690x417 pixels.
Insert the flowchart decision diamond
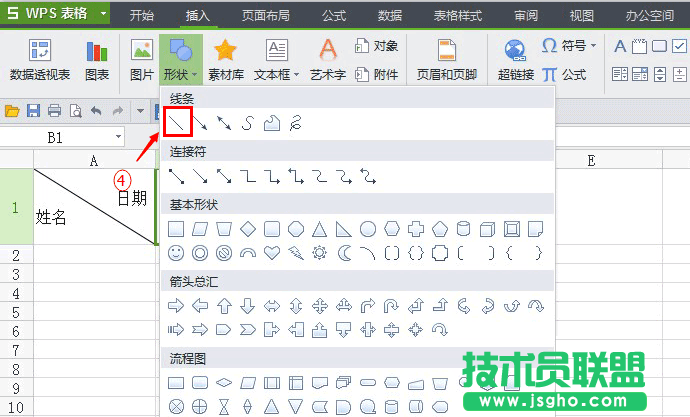[224, 383]
